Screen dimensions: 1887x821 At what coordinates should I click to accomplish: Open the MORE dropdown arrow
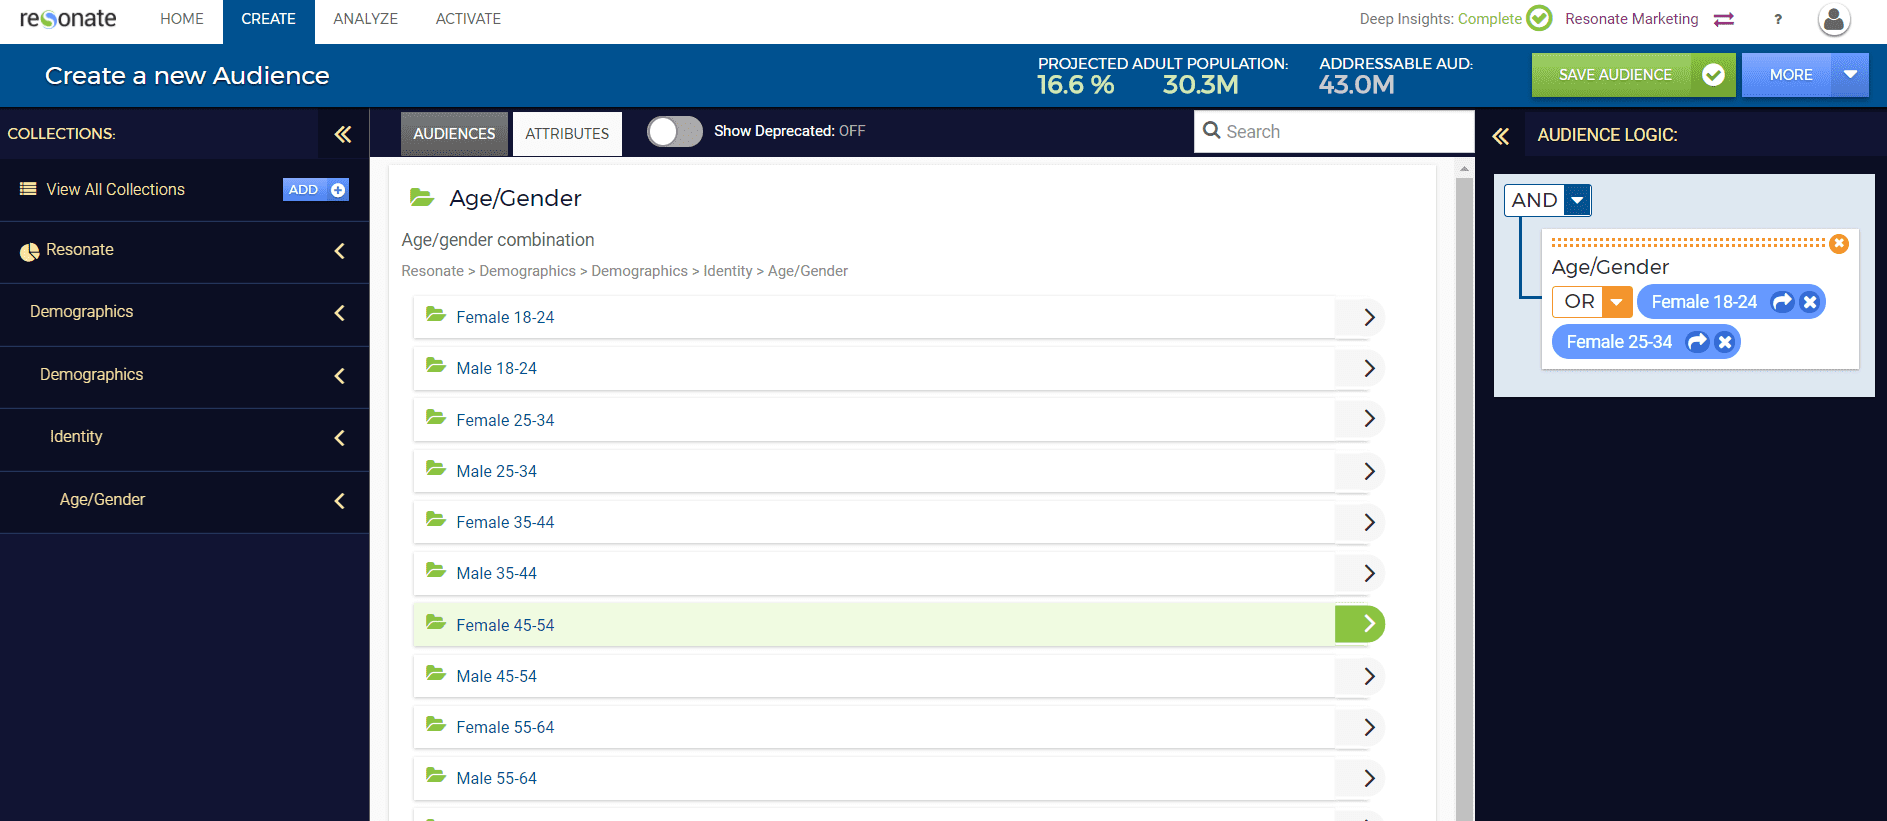click(x=1850, y=75)
